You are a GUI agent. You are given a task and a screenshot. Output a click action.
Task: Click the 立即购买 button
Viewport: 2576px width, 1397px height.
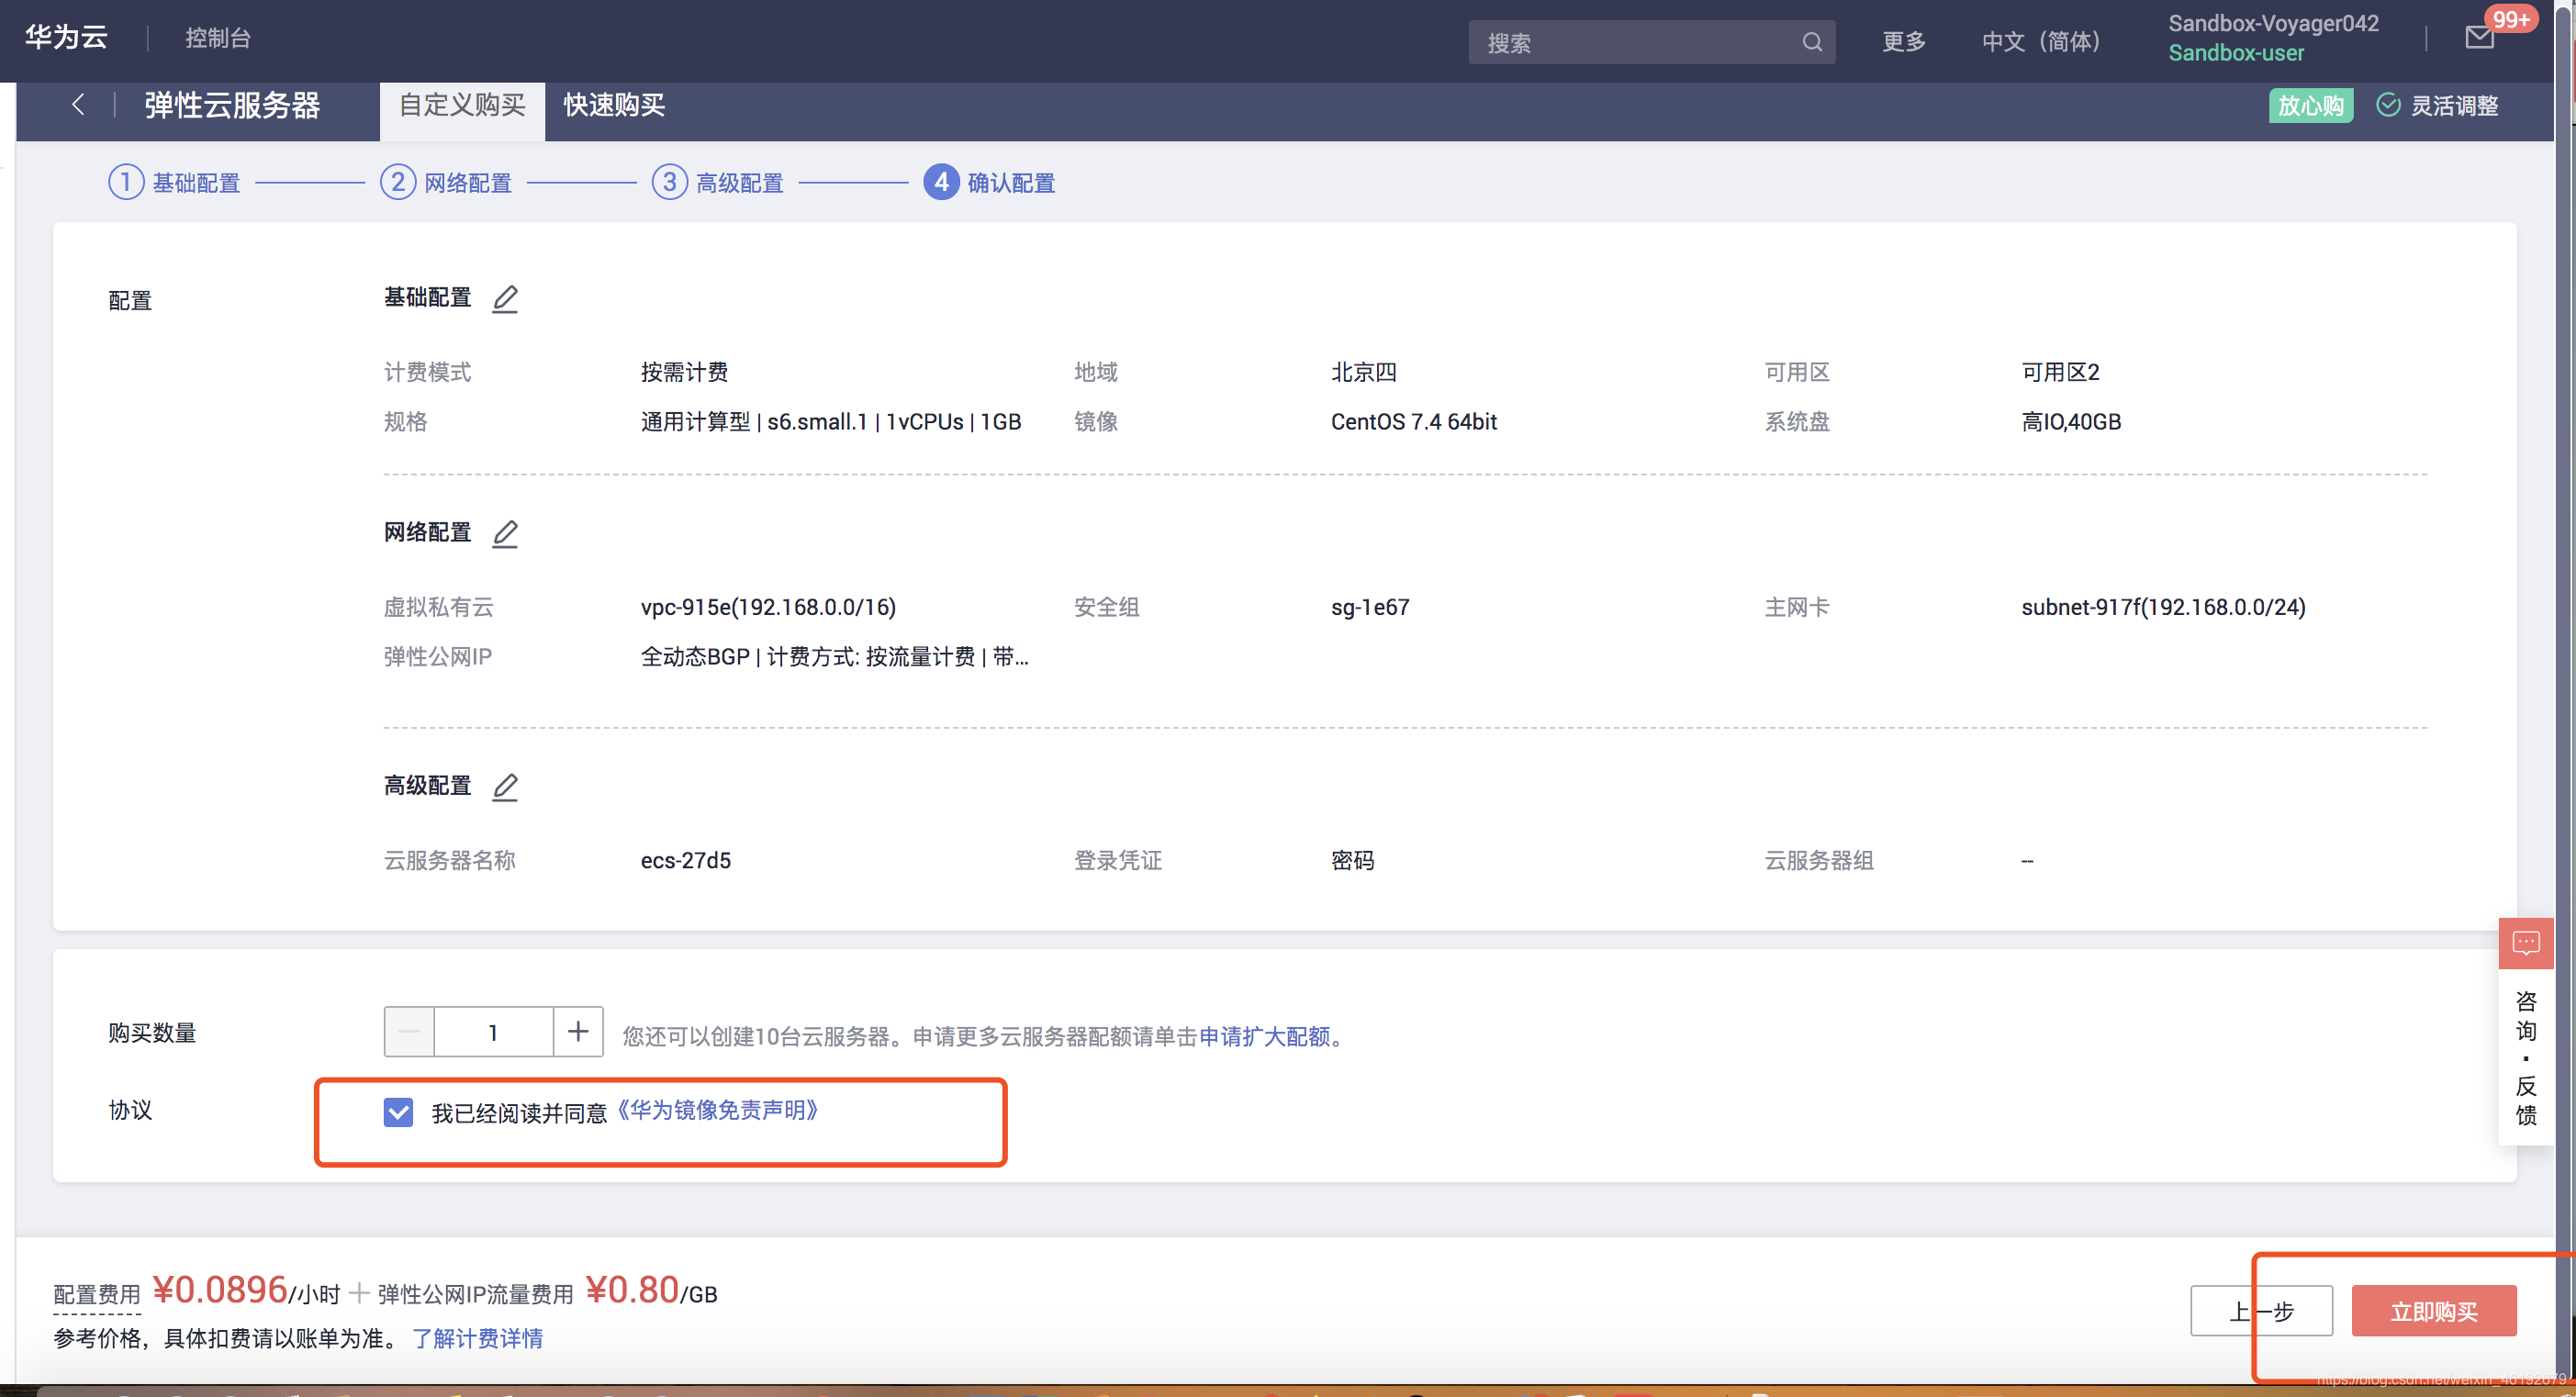click(x=2434, y=1311)
